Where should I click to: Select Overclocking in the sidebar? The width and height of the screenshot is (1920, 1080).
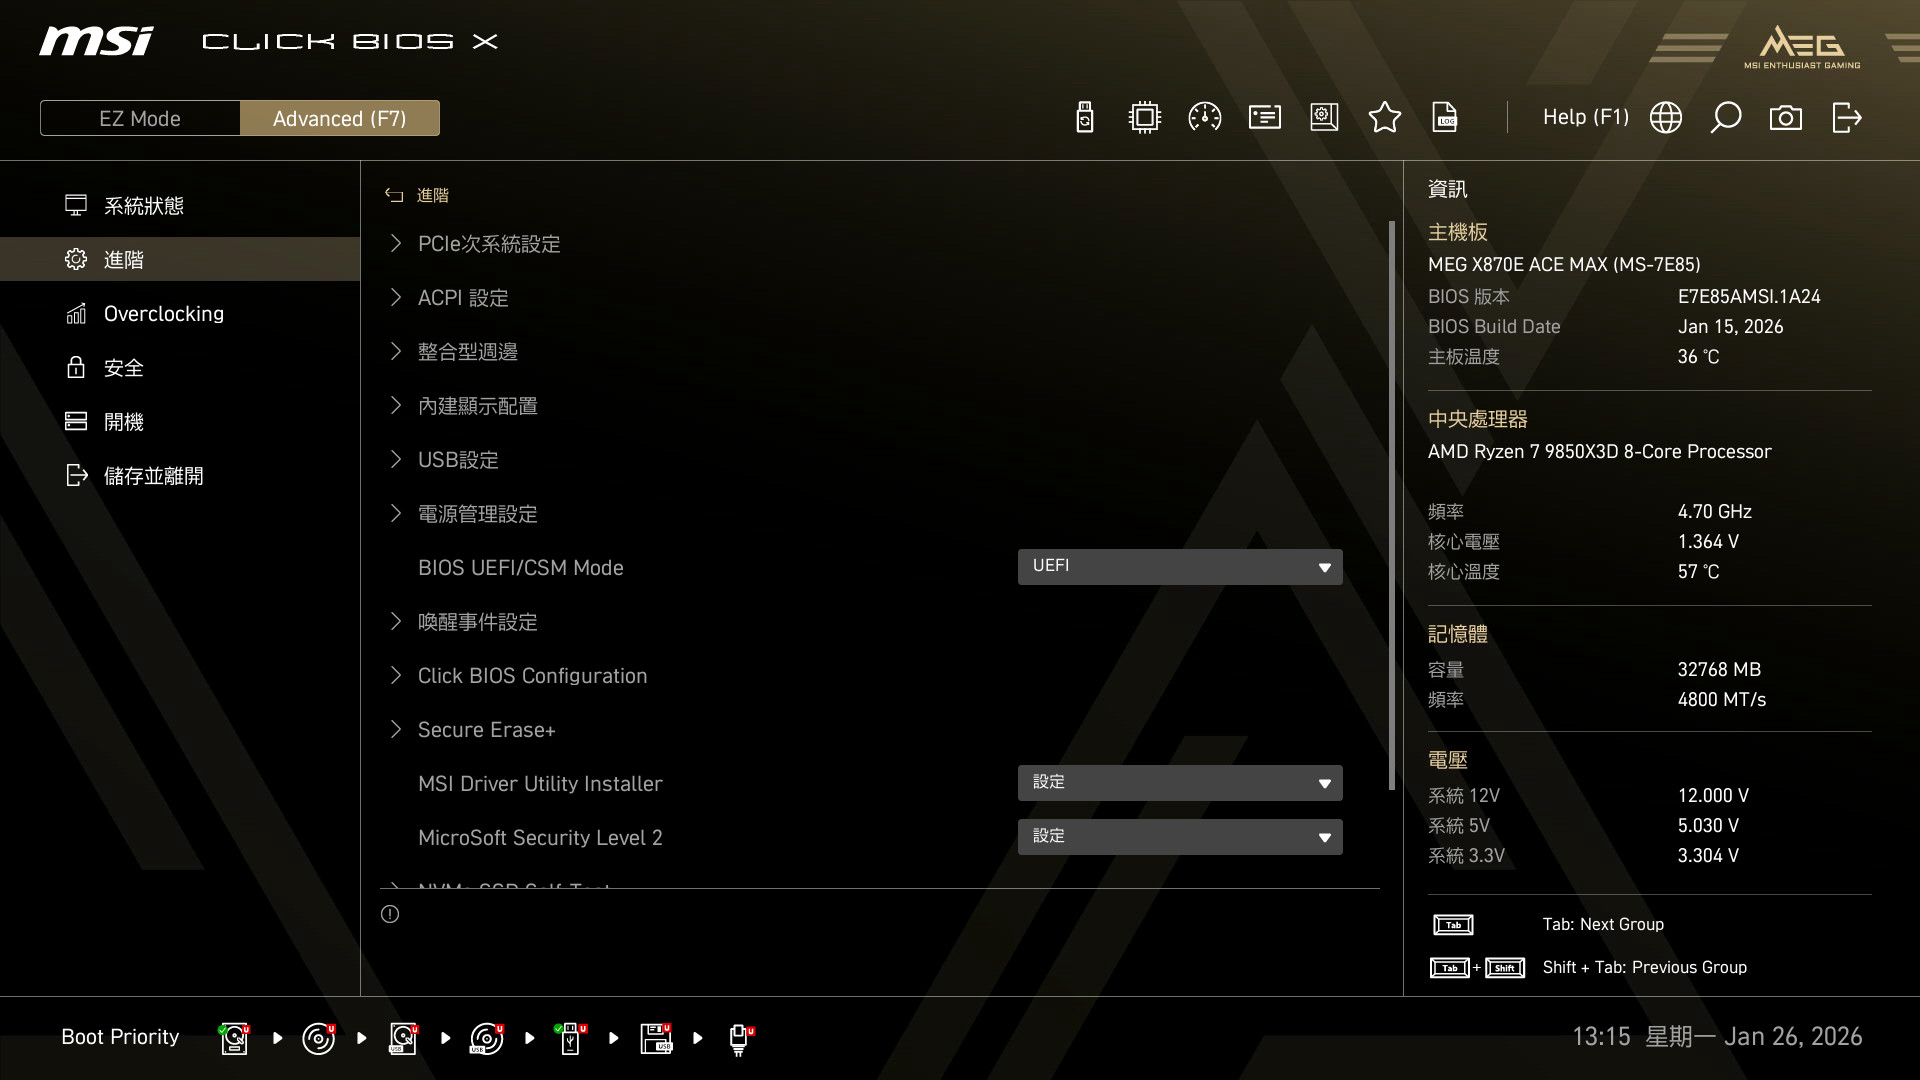pyautogui.click(x=163, y=314)
